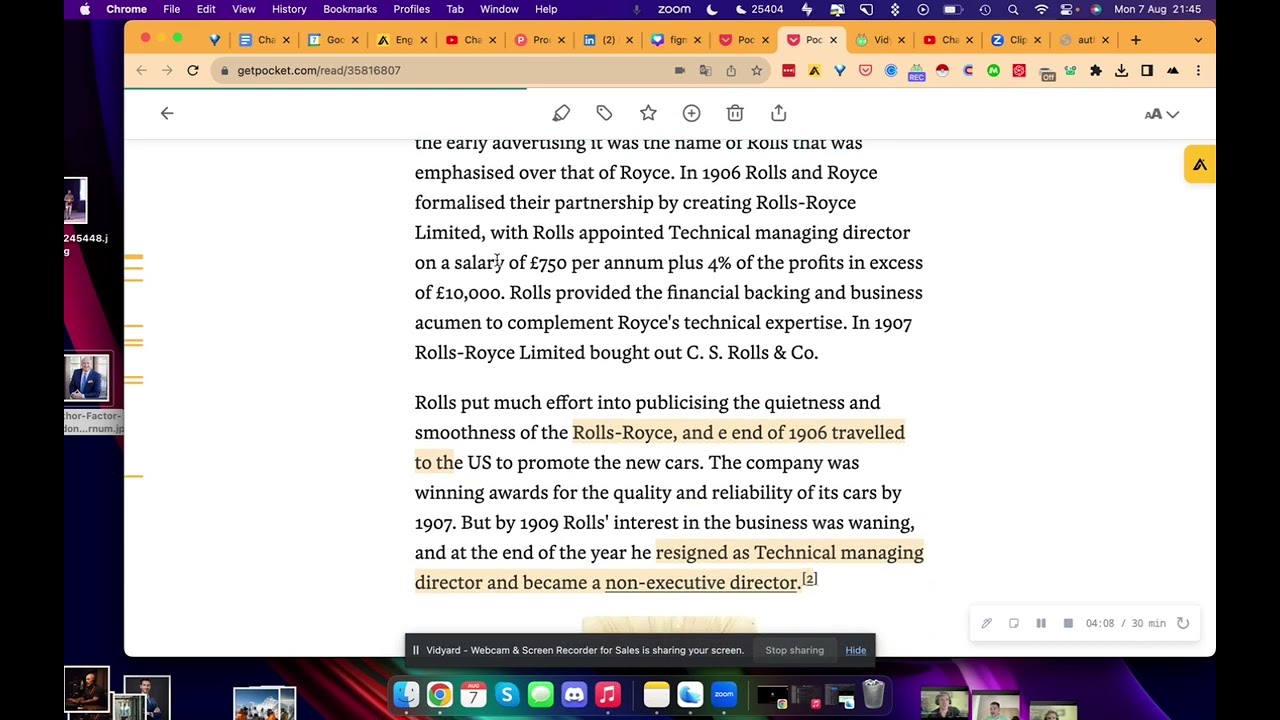
Task: Select the Pocket highlighter pen tool
Action: point(561,113)
